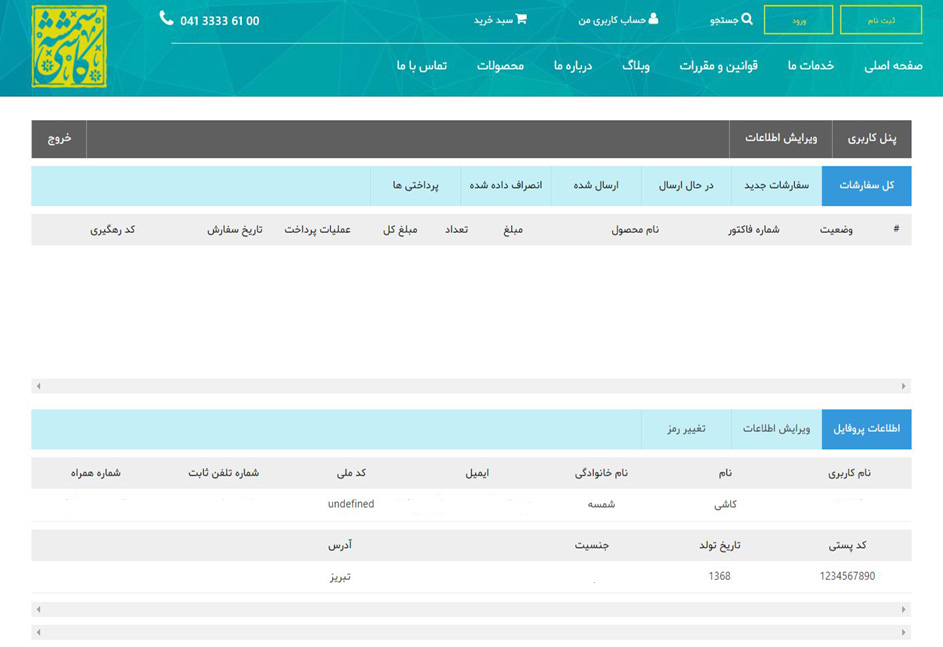Click the orders table left scroll arrow

38,386
